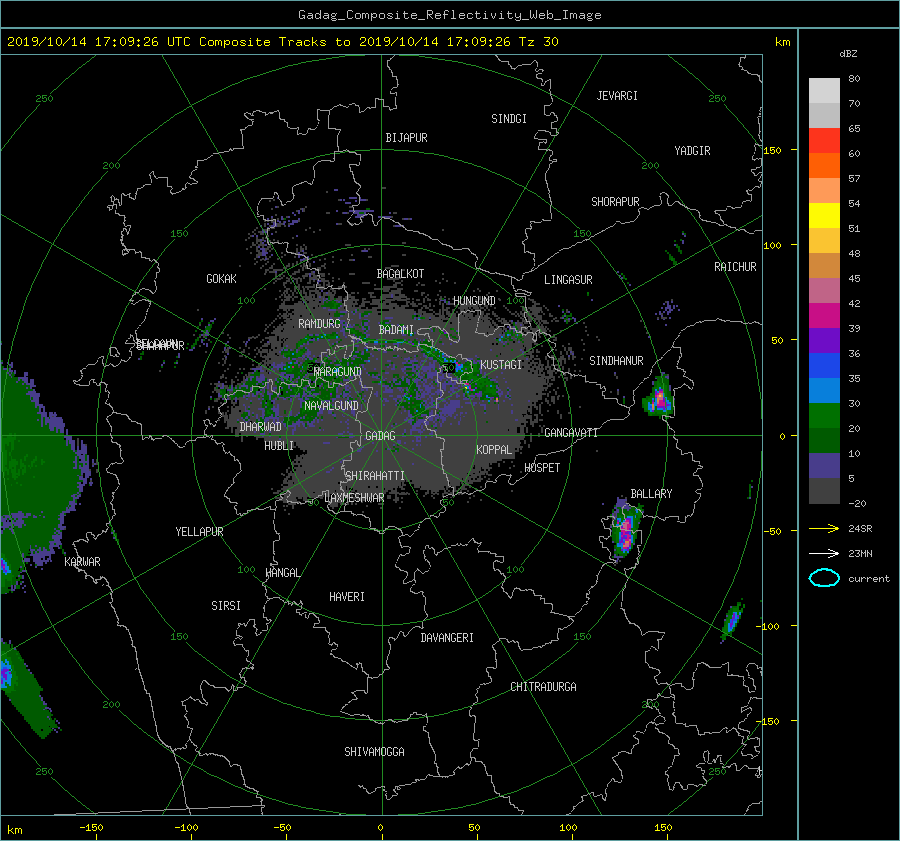Click the SHIVAMOGGA city label
Viewport: 900px width, 841px height.
click(x=374, y=751)
